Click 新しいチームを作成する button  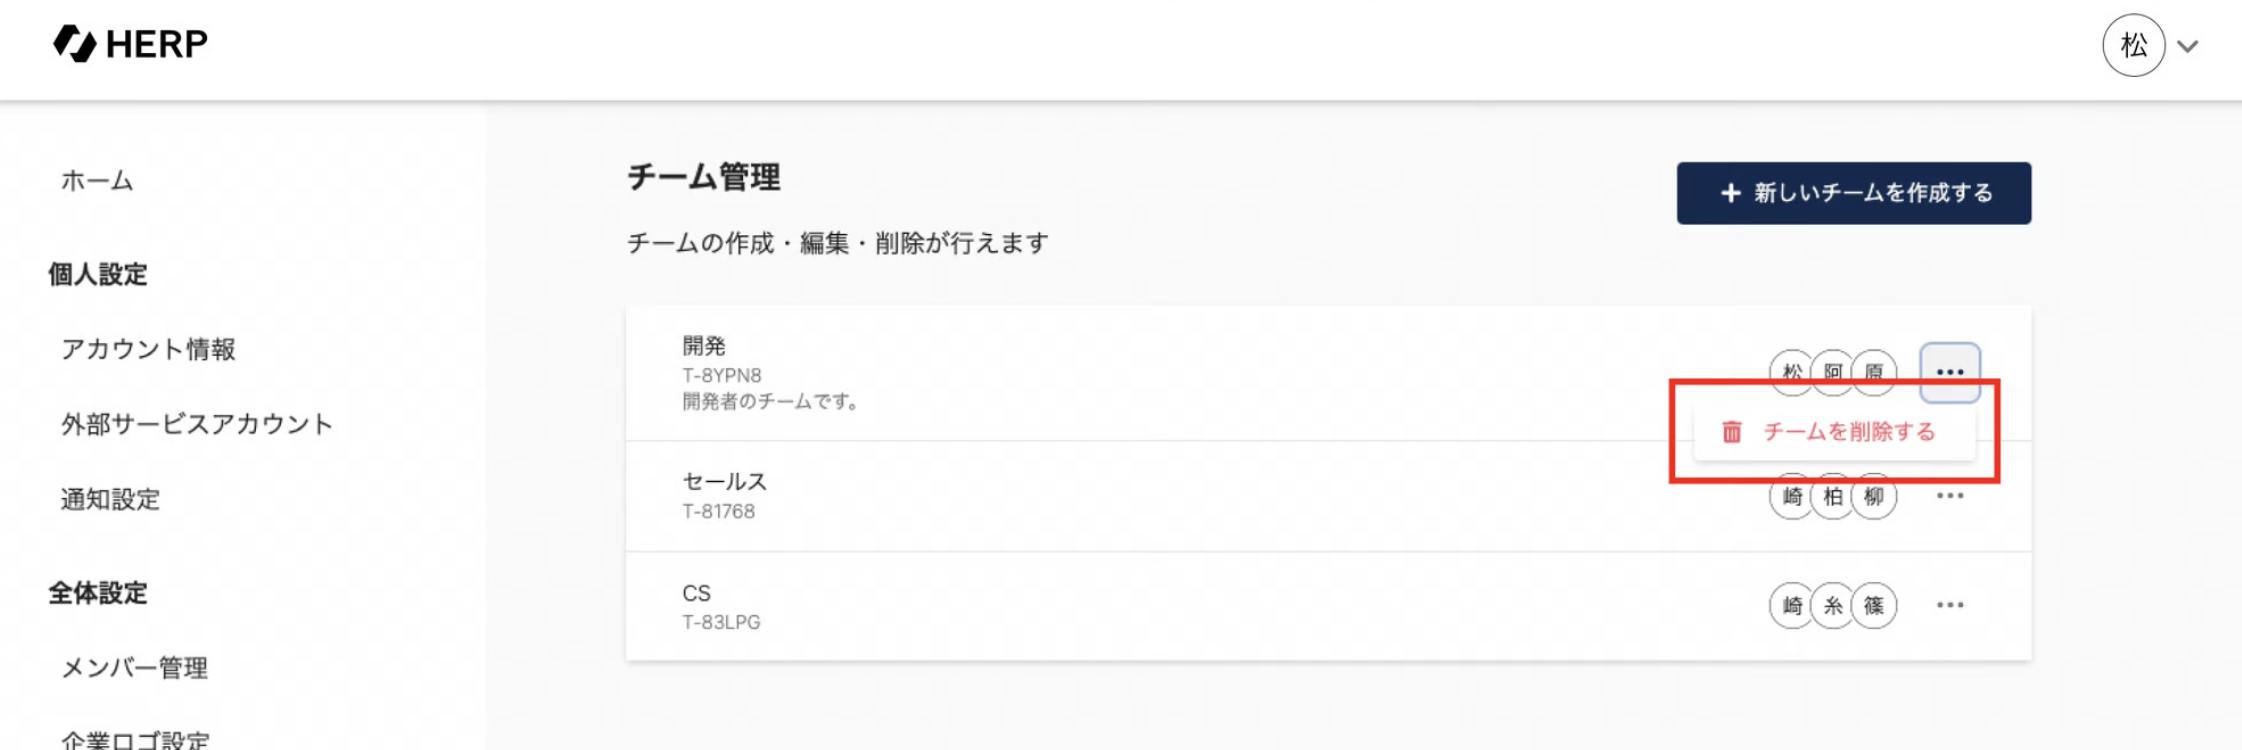(1853, 193)
